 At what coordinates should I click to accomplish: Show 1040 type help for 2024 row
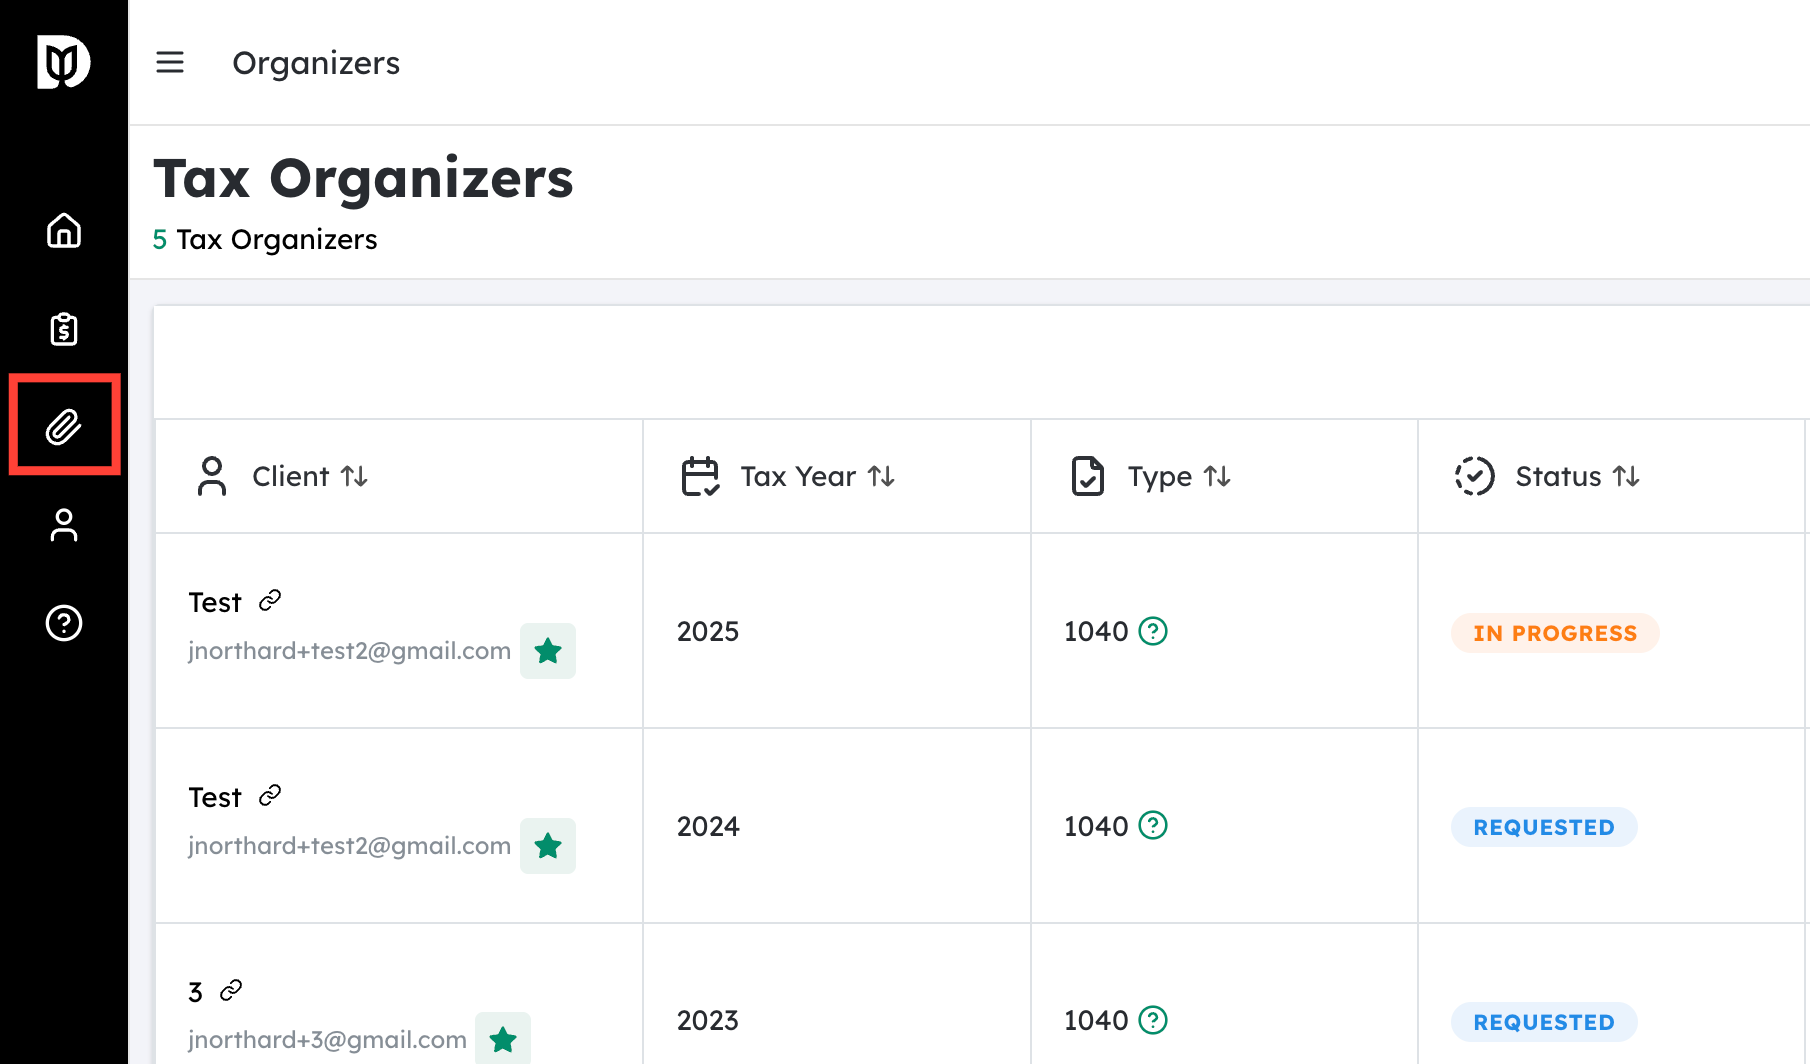pos(1153,826)
